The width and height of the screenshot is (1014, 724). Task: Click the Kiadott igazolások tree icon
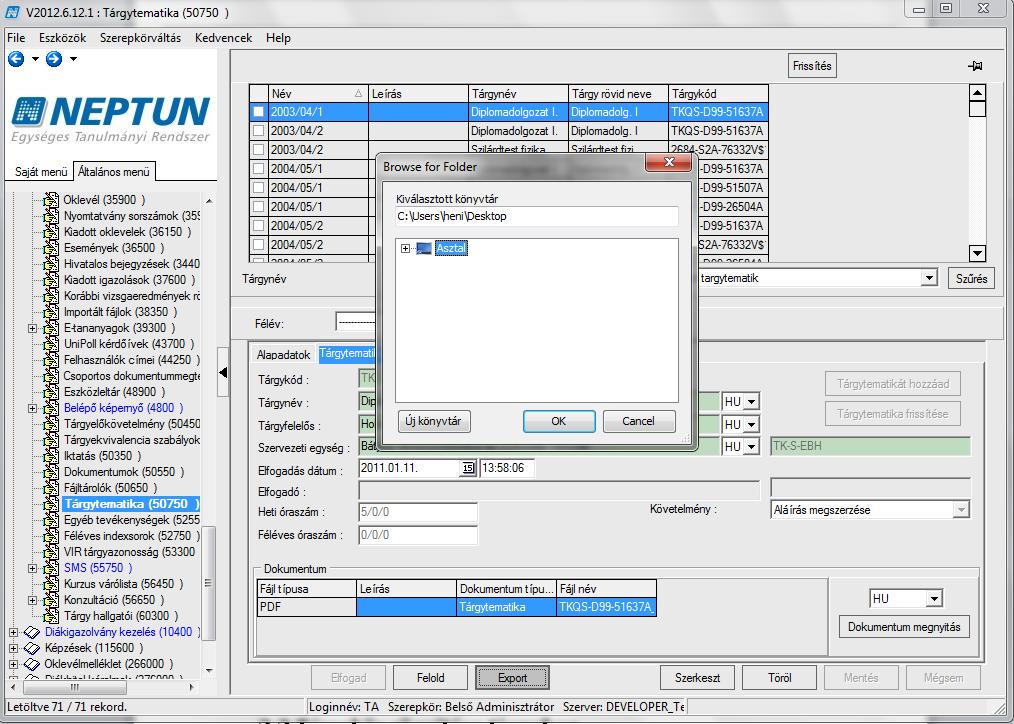tap(50, 280)
